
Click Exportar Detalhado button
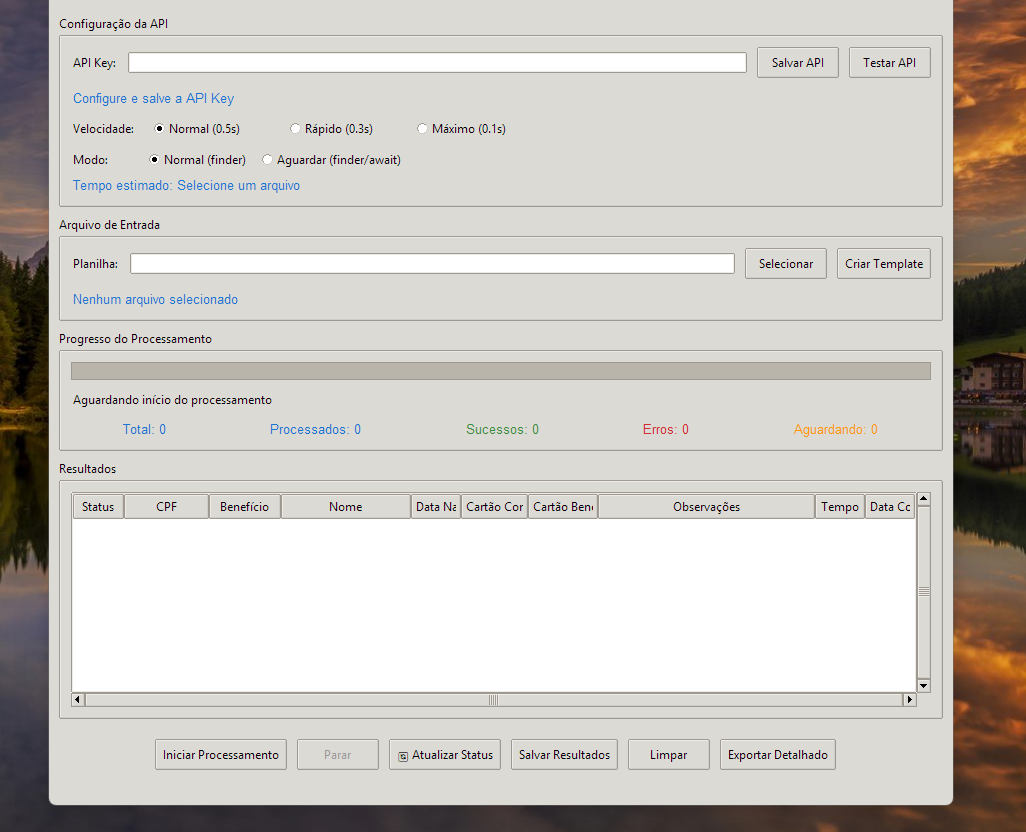pos(777,755)
